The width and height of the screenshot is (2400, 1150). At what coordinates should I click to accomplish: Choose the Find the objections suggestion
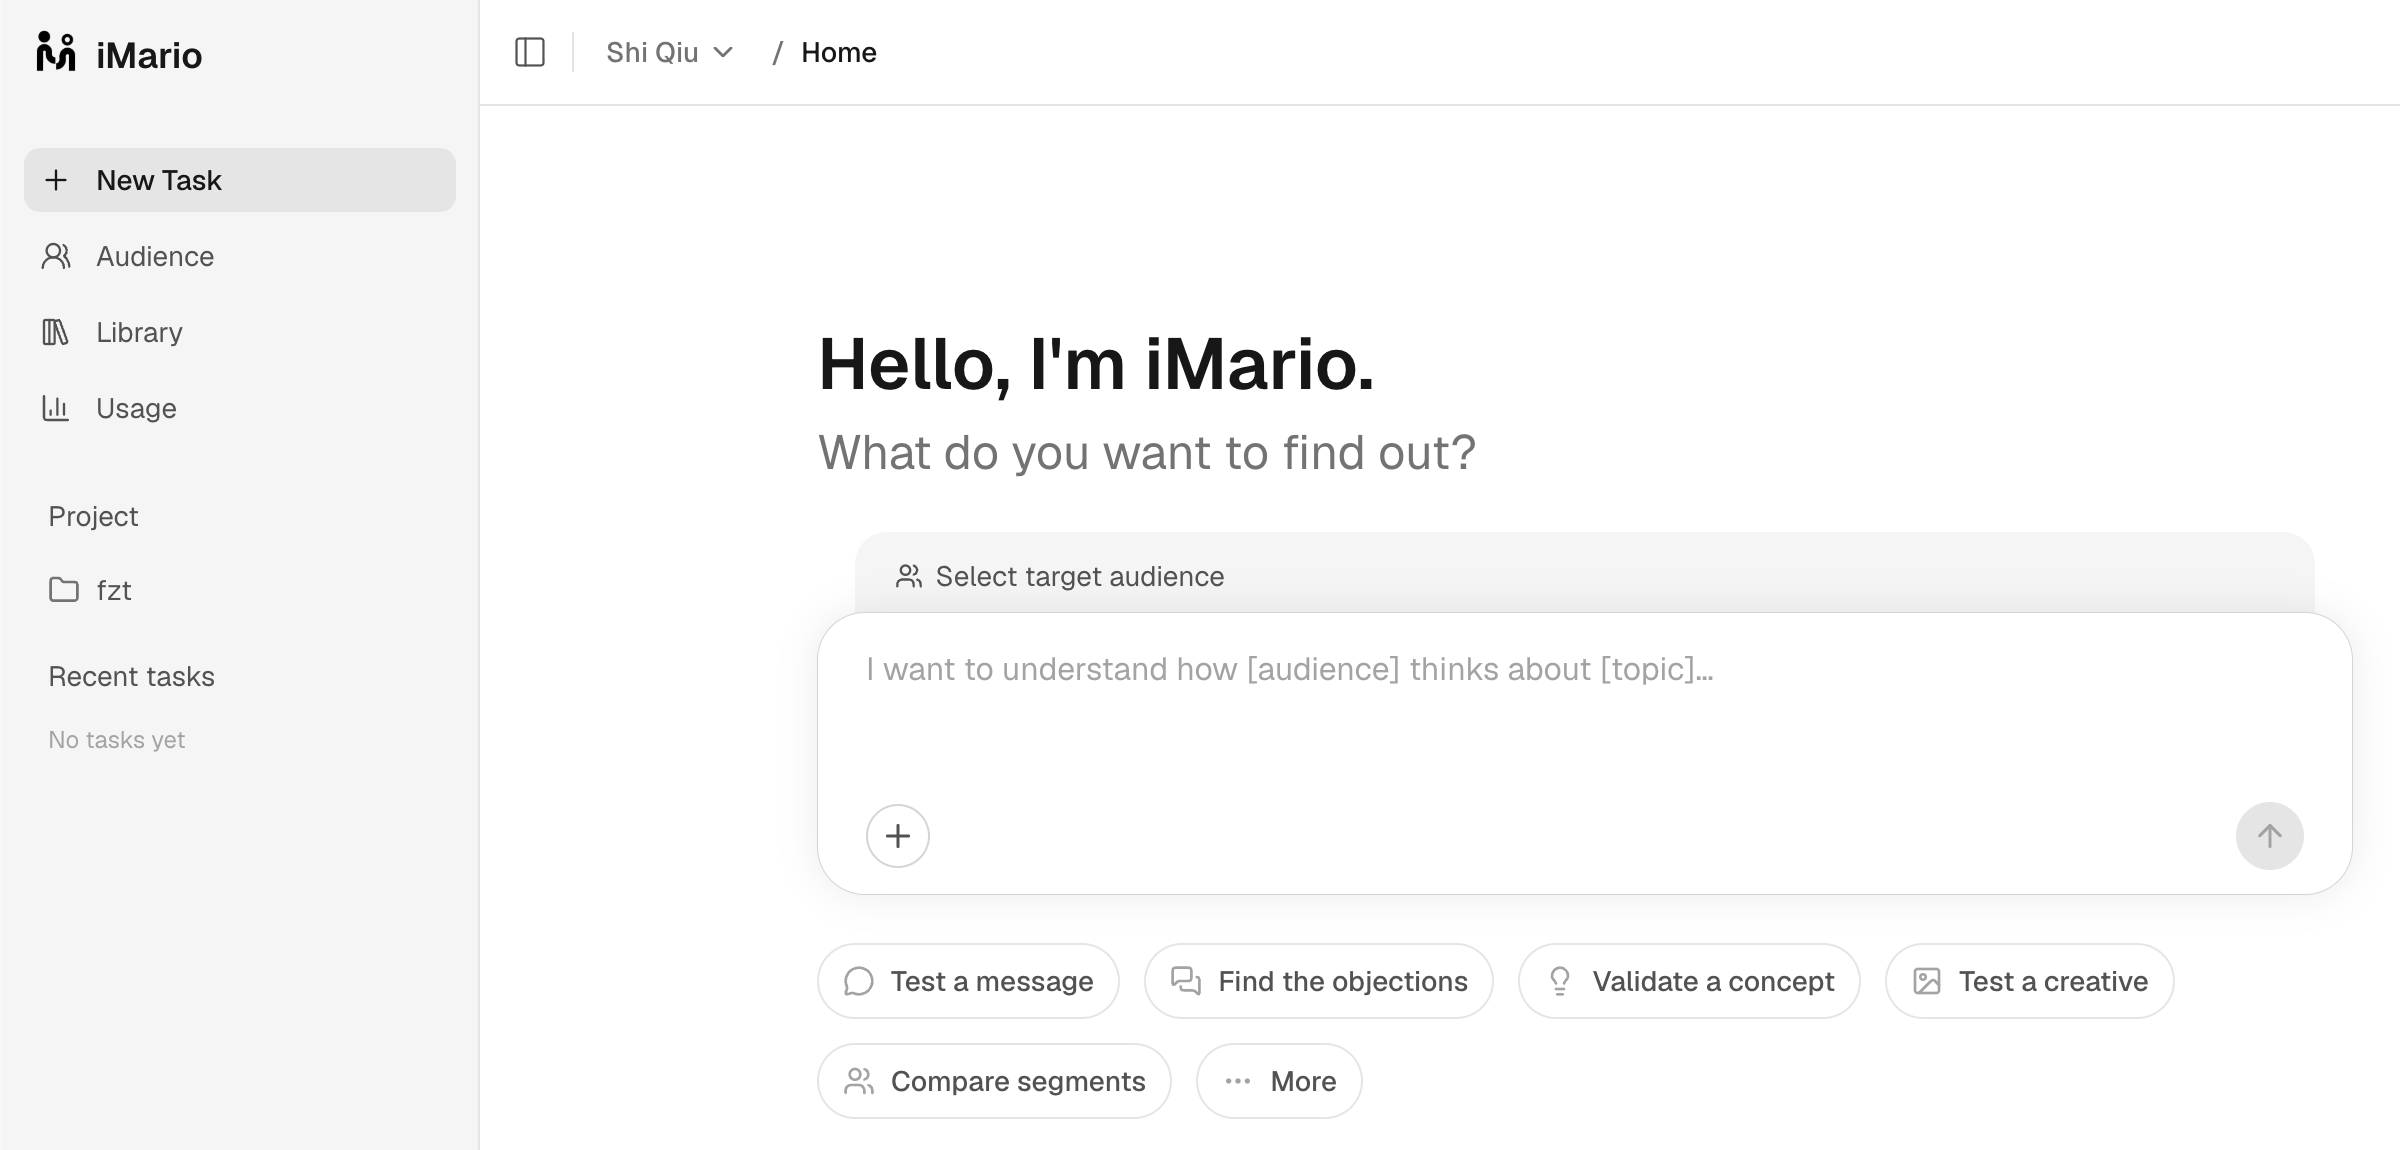click(x=1319, y=981)
